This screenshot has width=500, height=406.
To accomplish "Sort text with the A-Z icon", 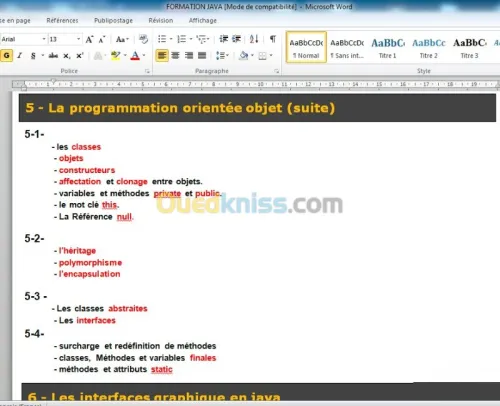I will coord(254,39).
